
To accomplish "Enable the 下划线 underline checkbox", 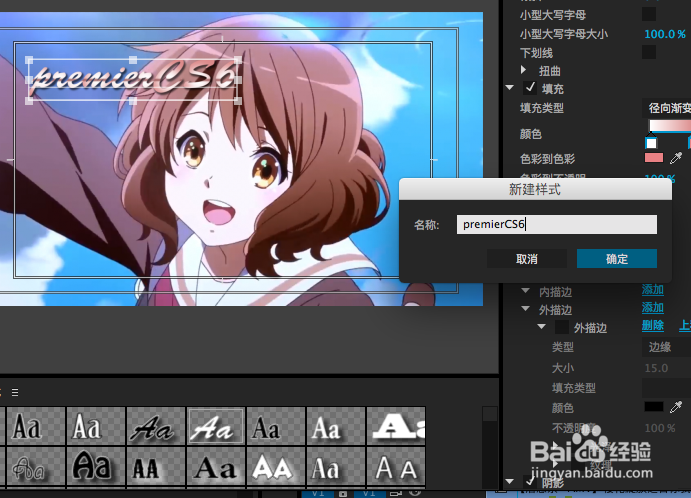I will [649, 52].
